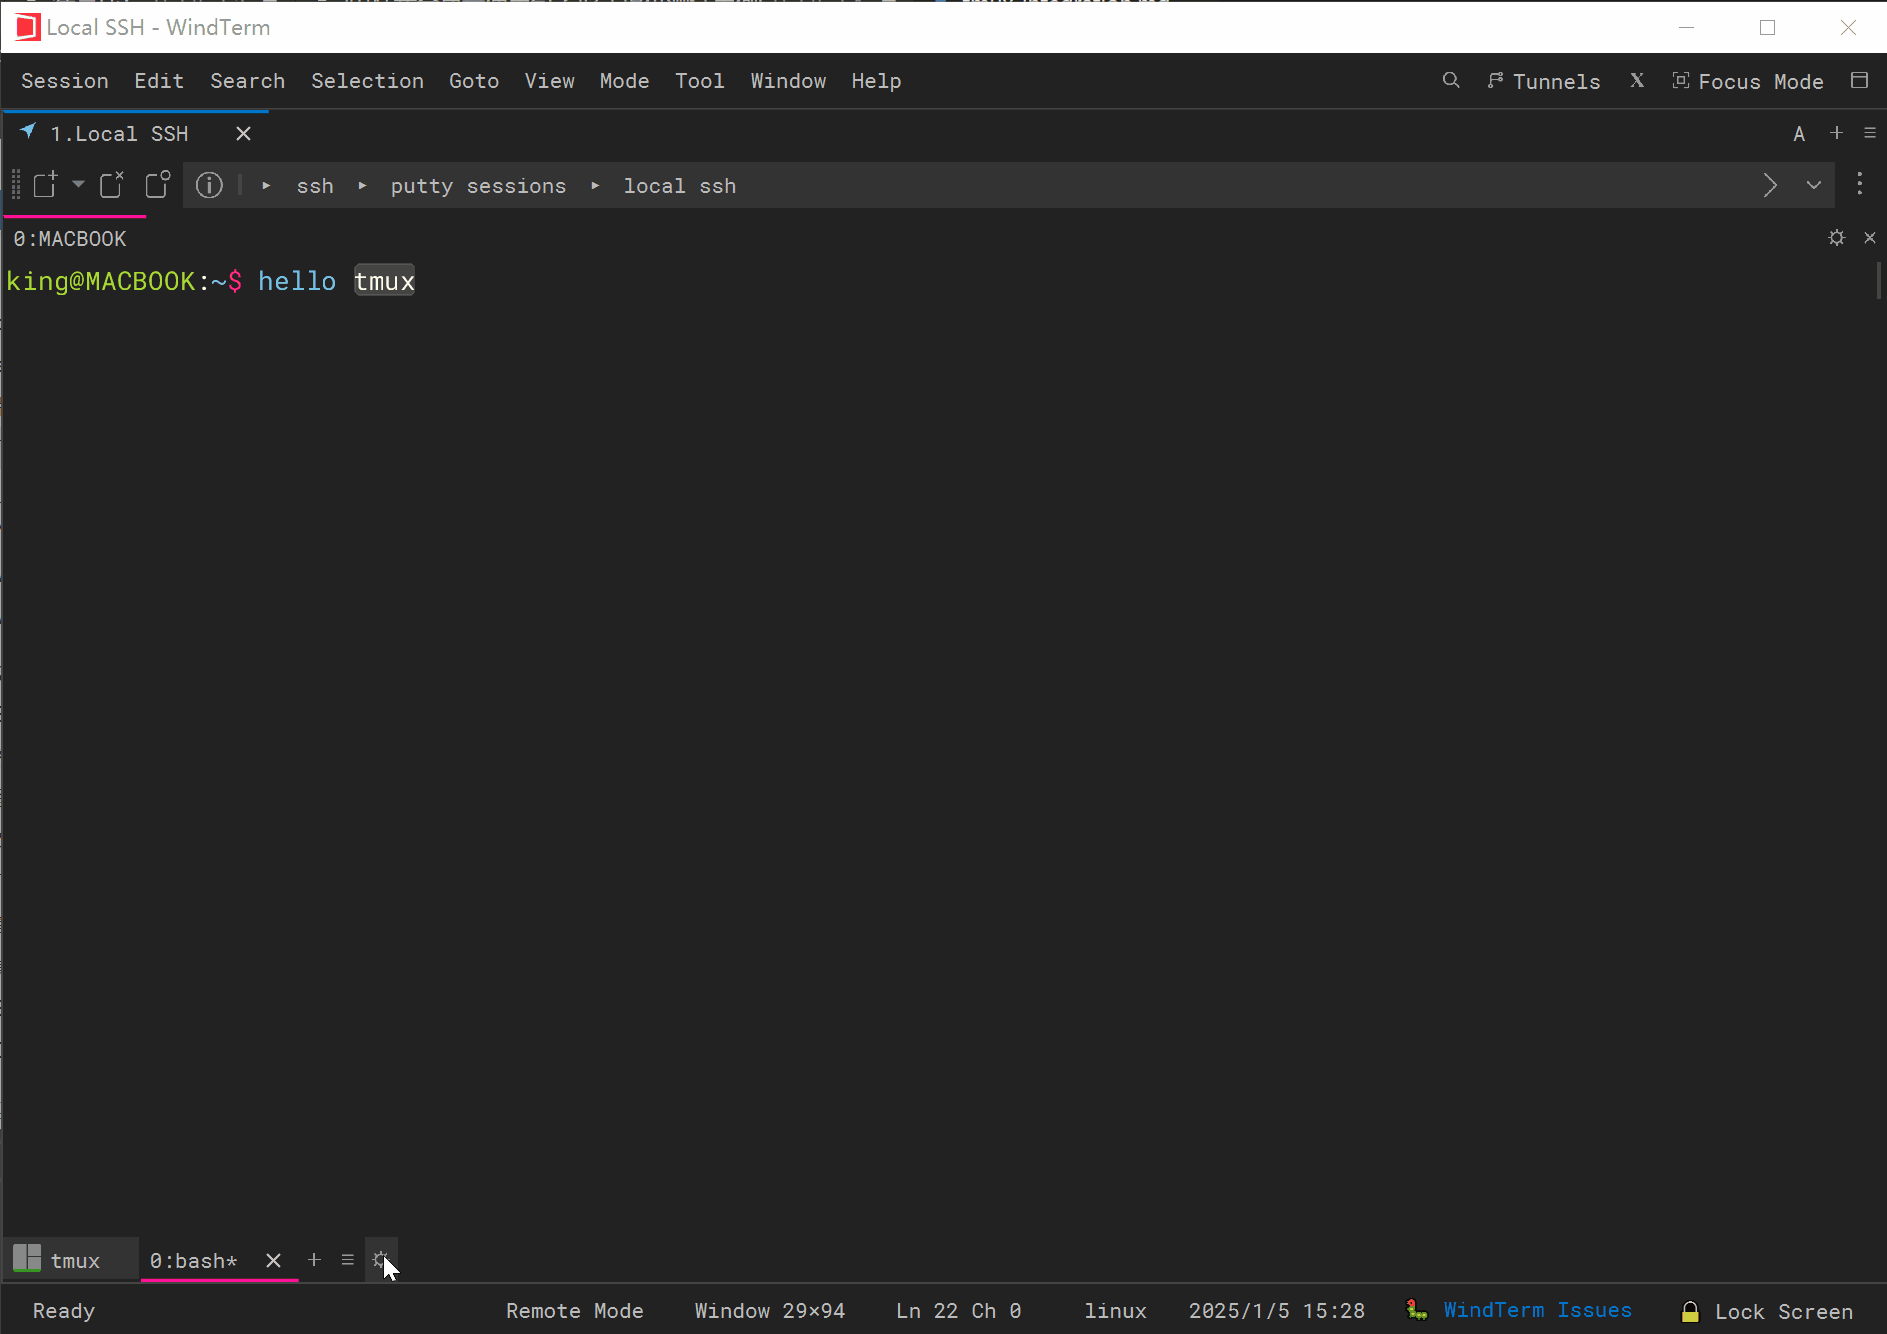Viewport: 1887px width, 1334px height.
Task: Open the WindTerm Issues link
Action: click(x=1537, y=1310)
